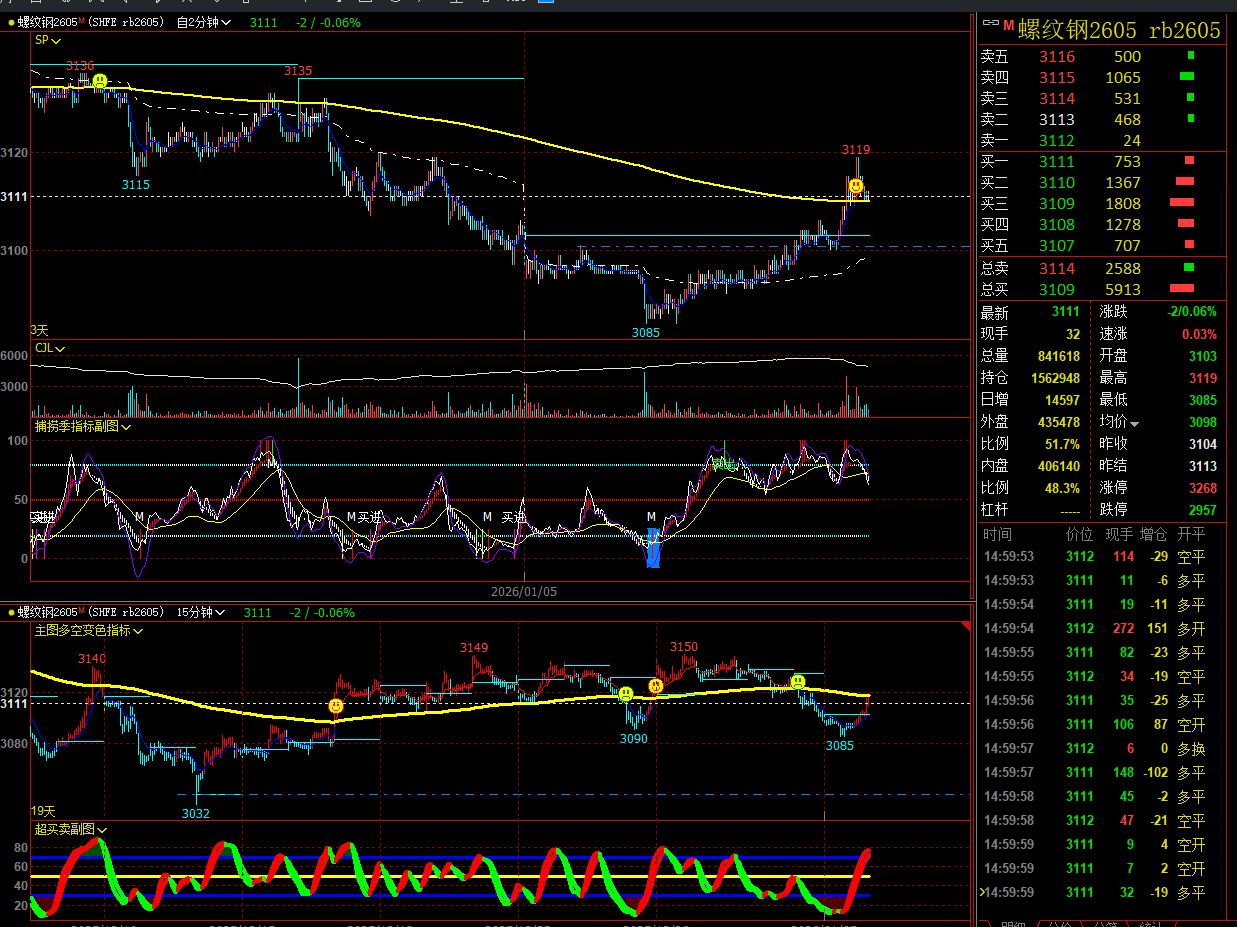The width and height of the screenshot is (1237, 927).
Task: Click the 3天 range label on the top chart
Action: point(39,329)
